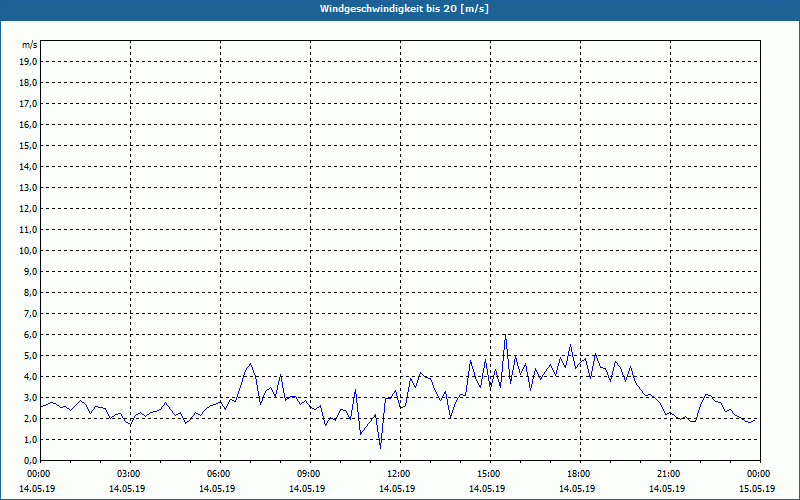Screen dimensions: 800x500
Task: Click the 4,0 y-axis label
Action: [x=30, y=377]
